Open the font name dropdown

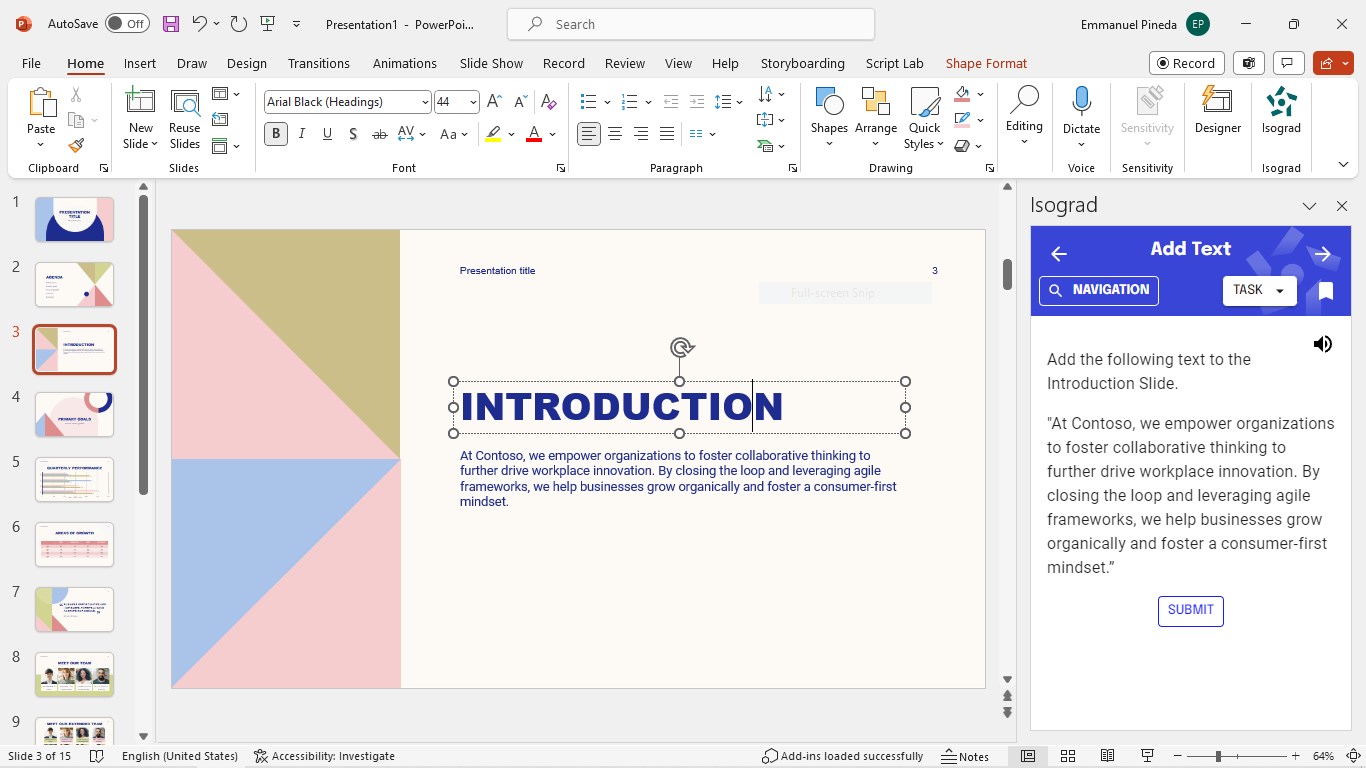(425, 102)
